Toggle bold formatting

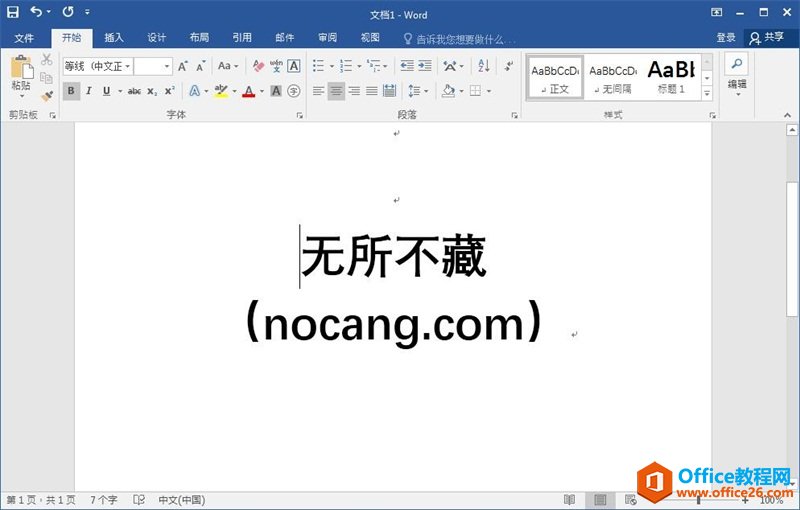[71, 91]
